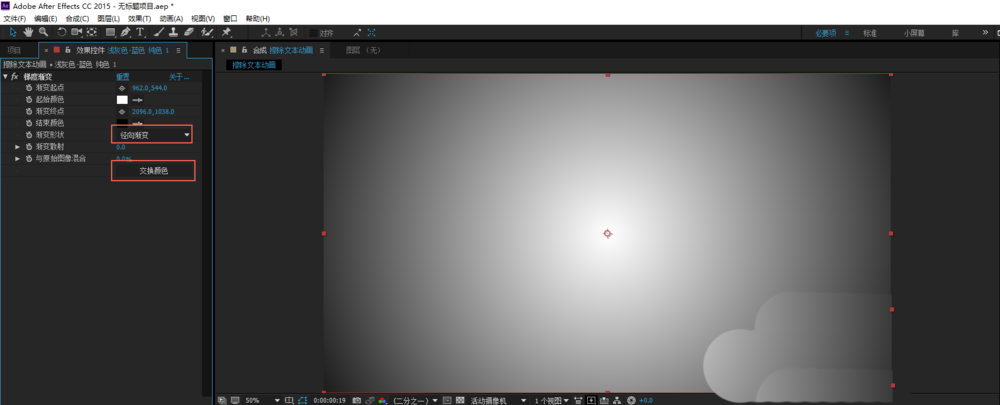
Task: Expand the workspace overflow chevrons
Action: [985, 33]
